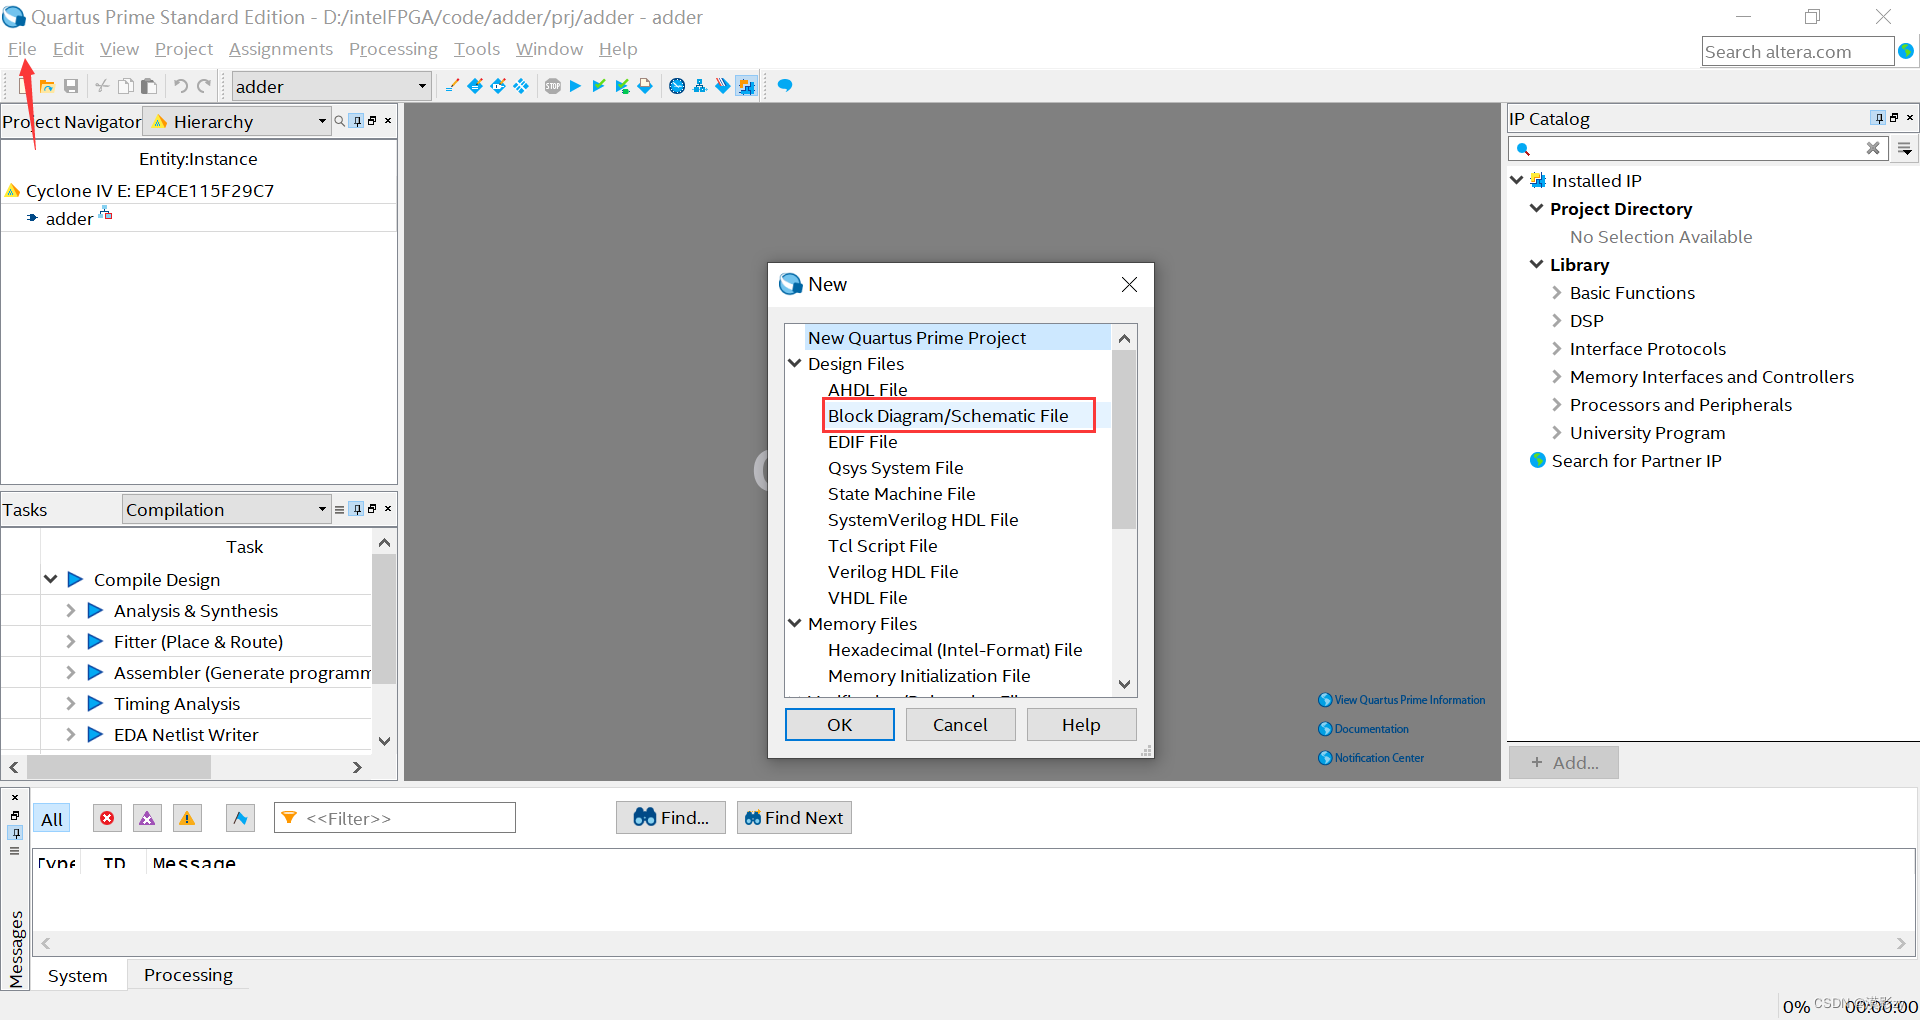Toggle critical warning messages filter
1920x1020 pixels.
coord(147,818)
